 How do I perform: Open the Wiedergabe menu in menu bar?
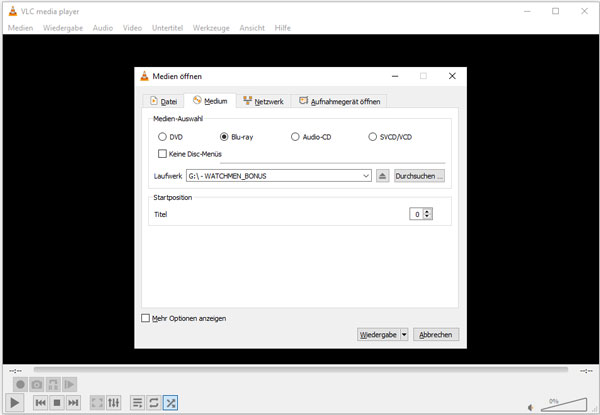[x=63, y=28]
